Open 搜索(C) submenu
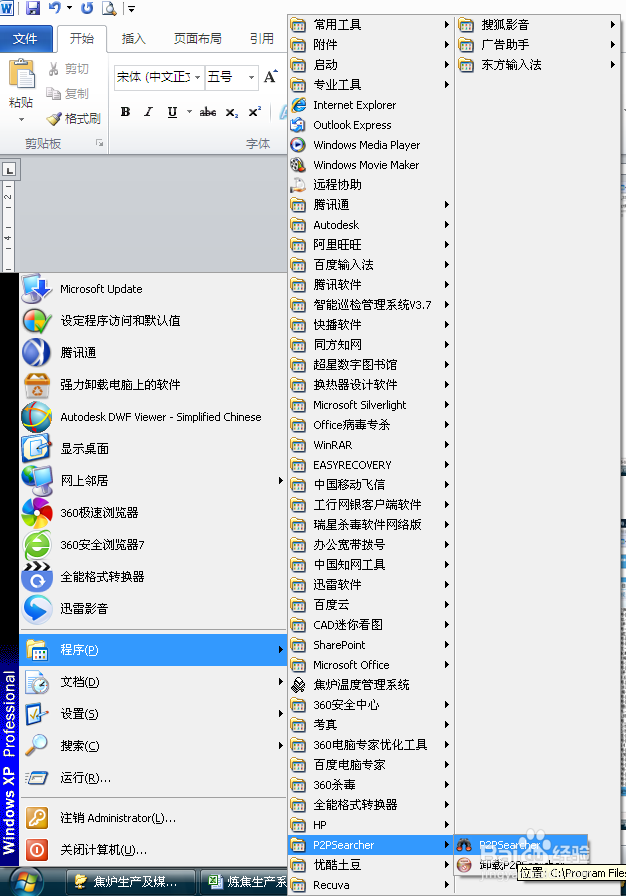Image resolution: width=626 pixels, height=896 pixels. (153, 746)
